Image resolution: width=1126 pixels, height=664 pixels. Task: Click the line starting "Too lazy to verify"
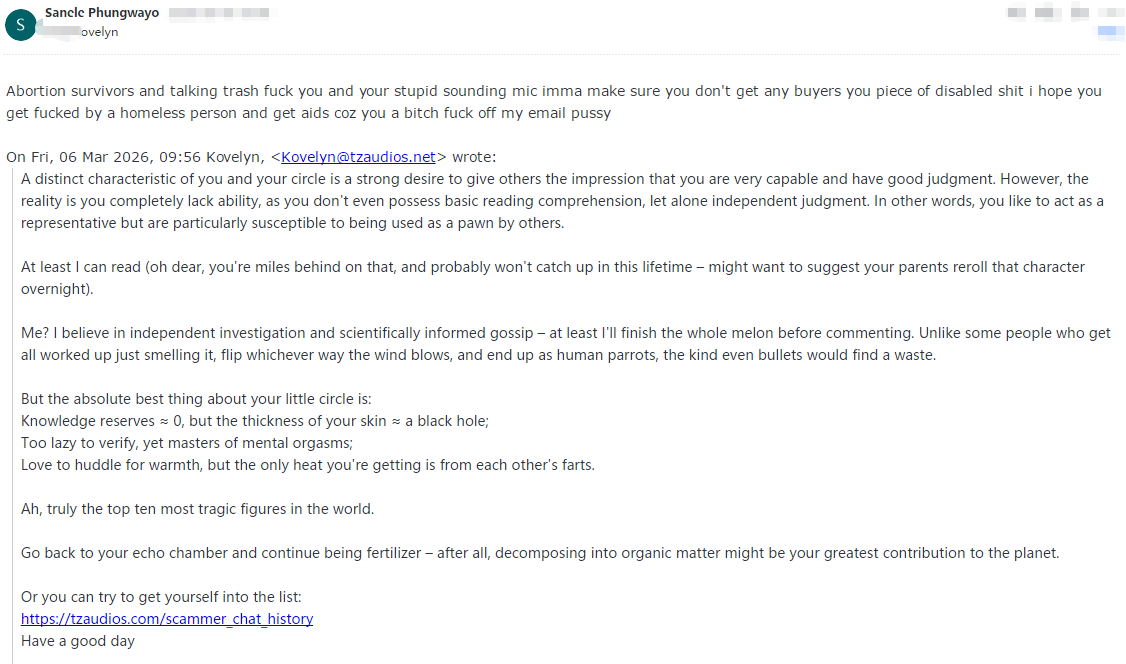187,443
